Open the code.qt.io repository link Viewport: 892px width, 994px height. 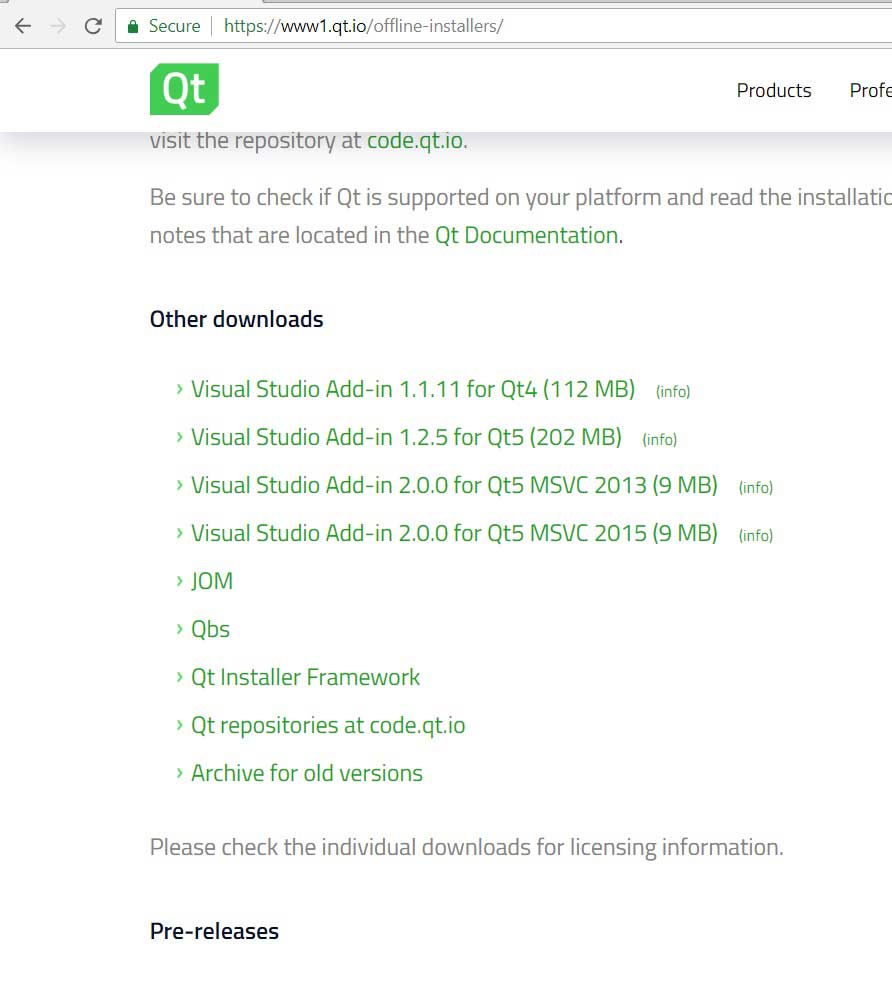pos(414,140)
